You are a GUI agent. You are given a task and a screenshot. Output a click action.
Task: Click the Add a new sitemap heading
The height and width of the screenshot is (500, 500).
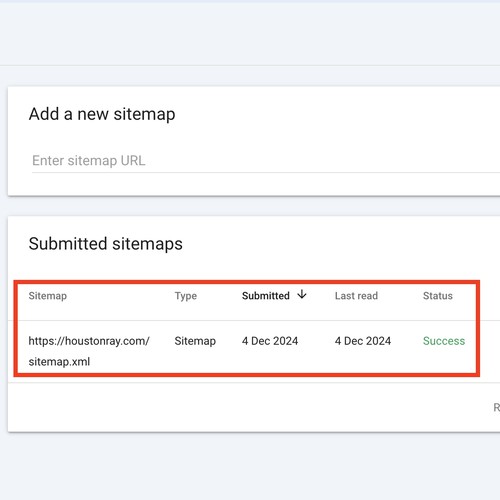(102, 114)
